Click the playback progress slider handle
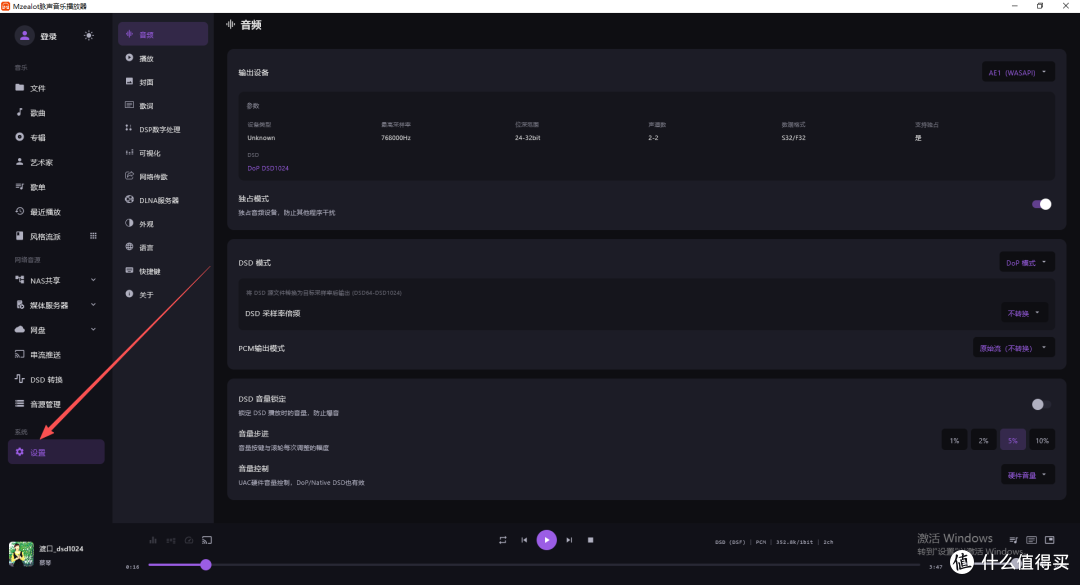The image size is (1080, 585). coord(206,565)
